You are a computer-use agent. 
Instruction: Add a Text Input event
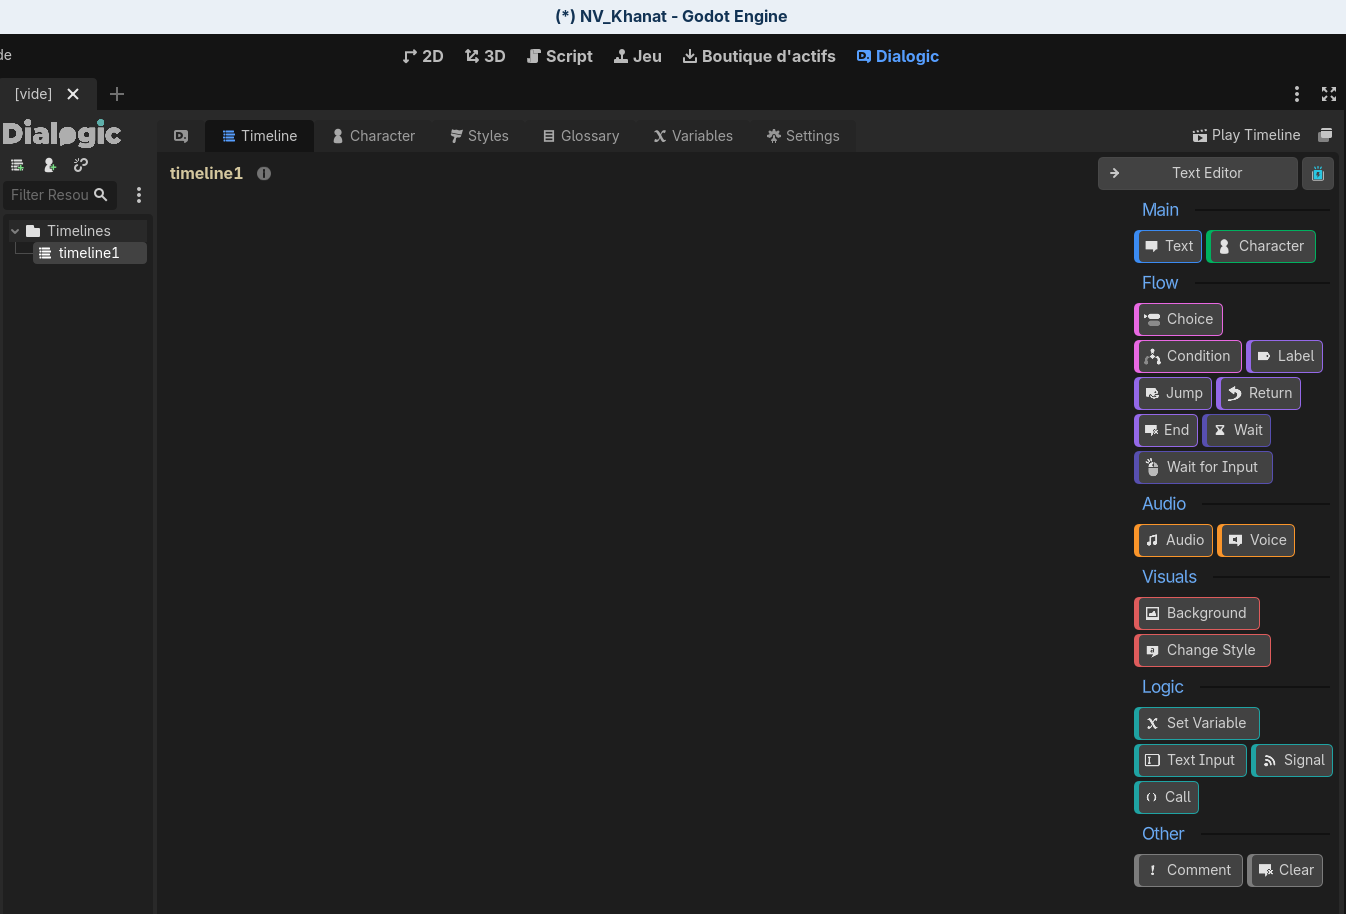pos(1190,760)
